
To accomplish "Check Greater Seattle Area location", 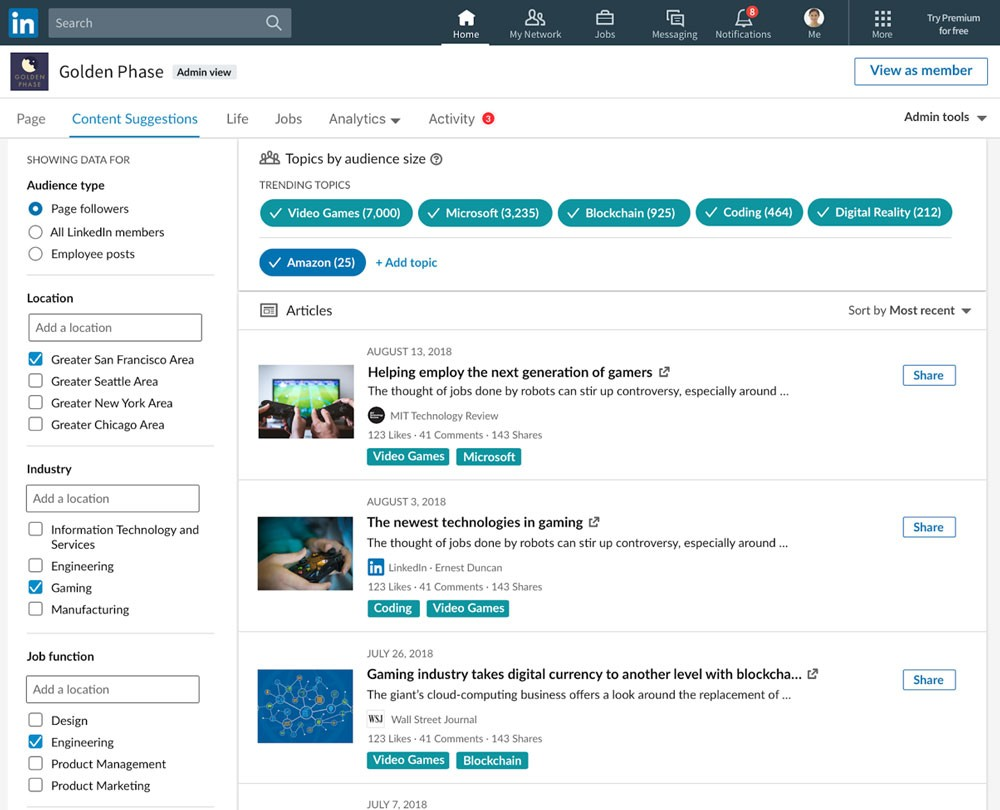I will pos(36,381).
